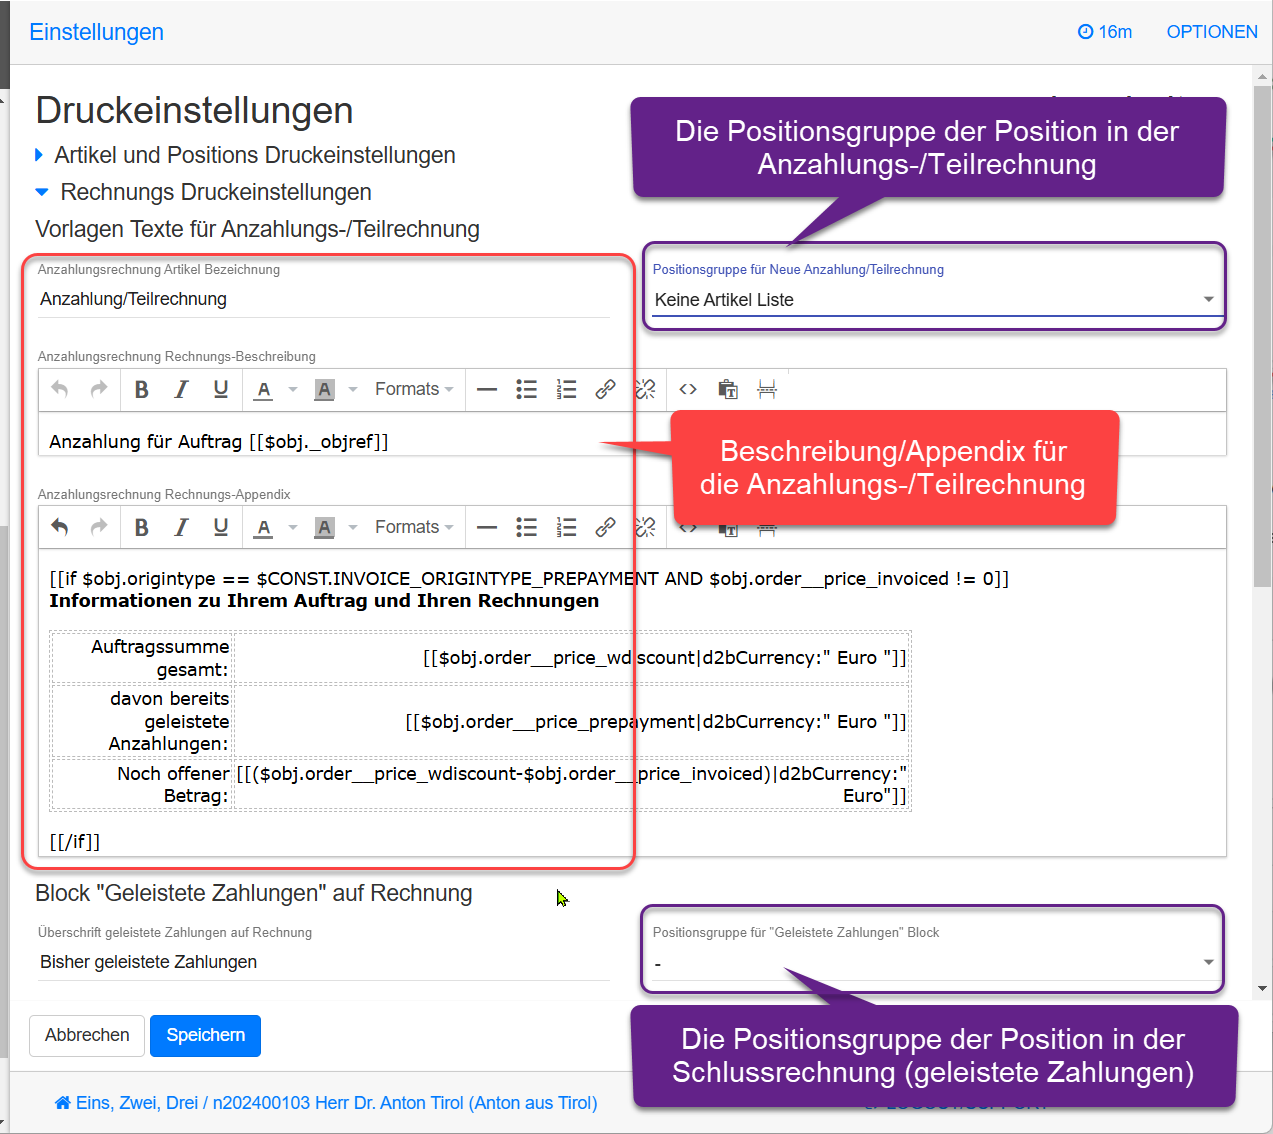Insert bullet list in the Beschreibung editor
The height and width of the screenshot is (1134, 1273).
point(527,389)
